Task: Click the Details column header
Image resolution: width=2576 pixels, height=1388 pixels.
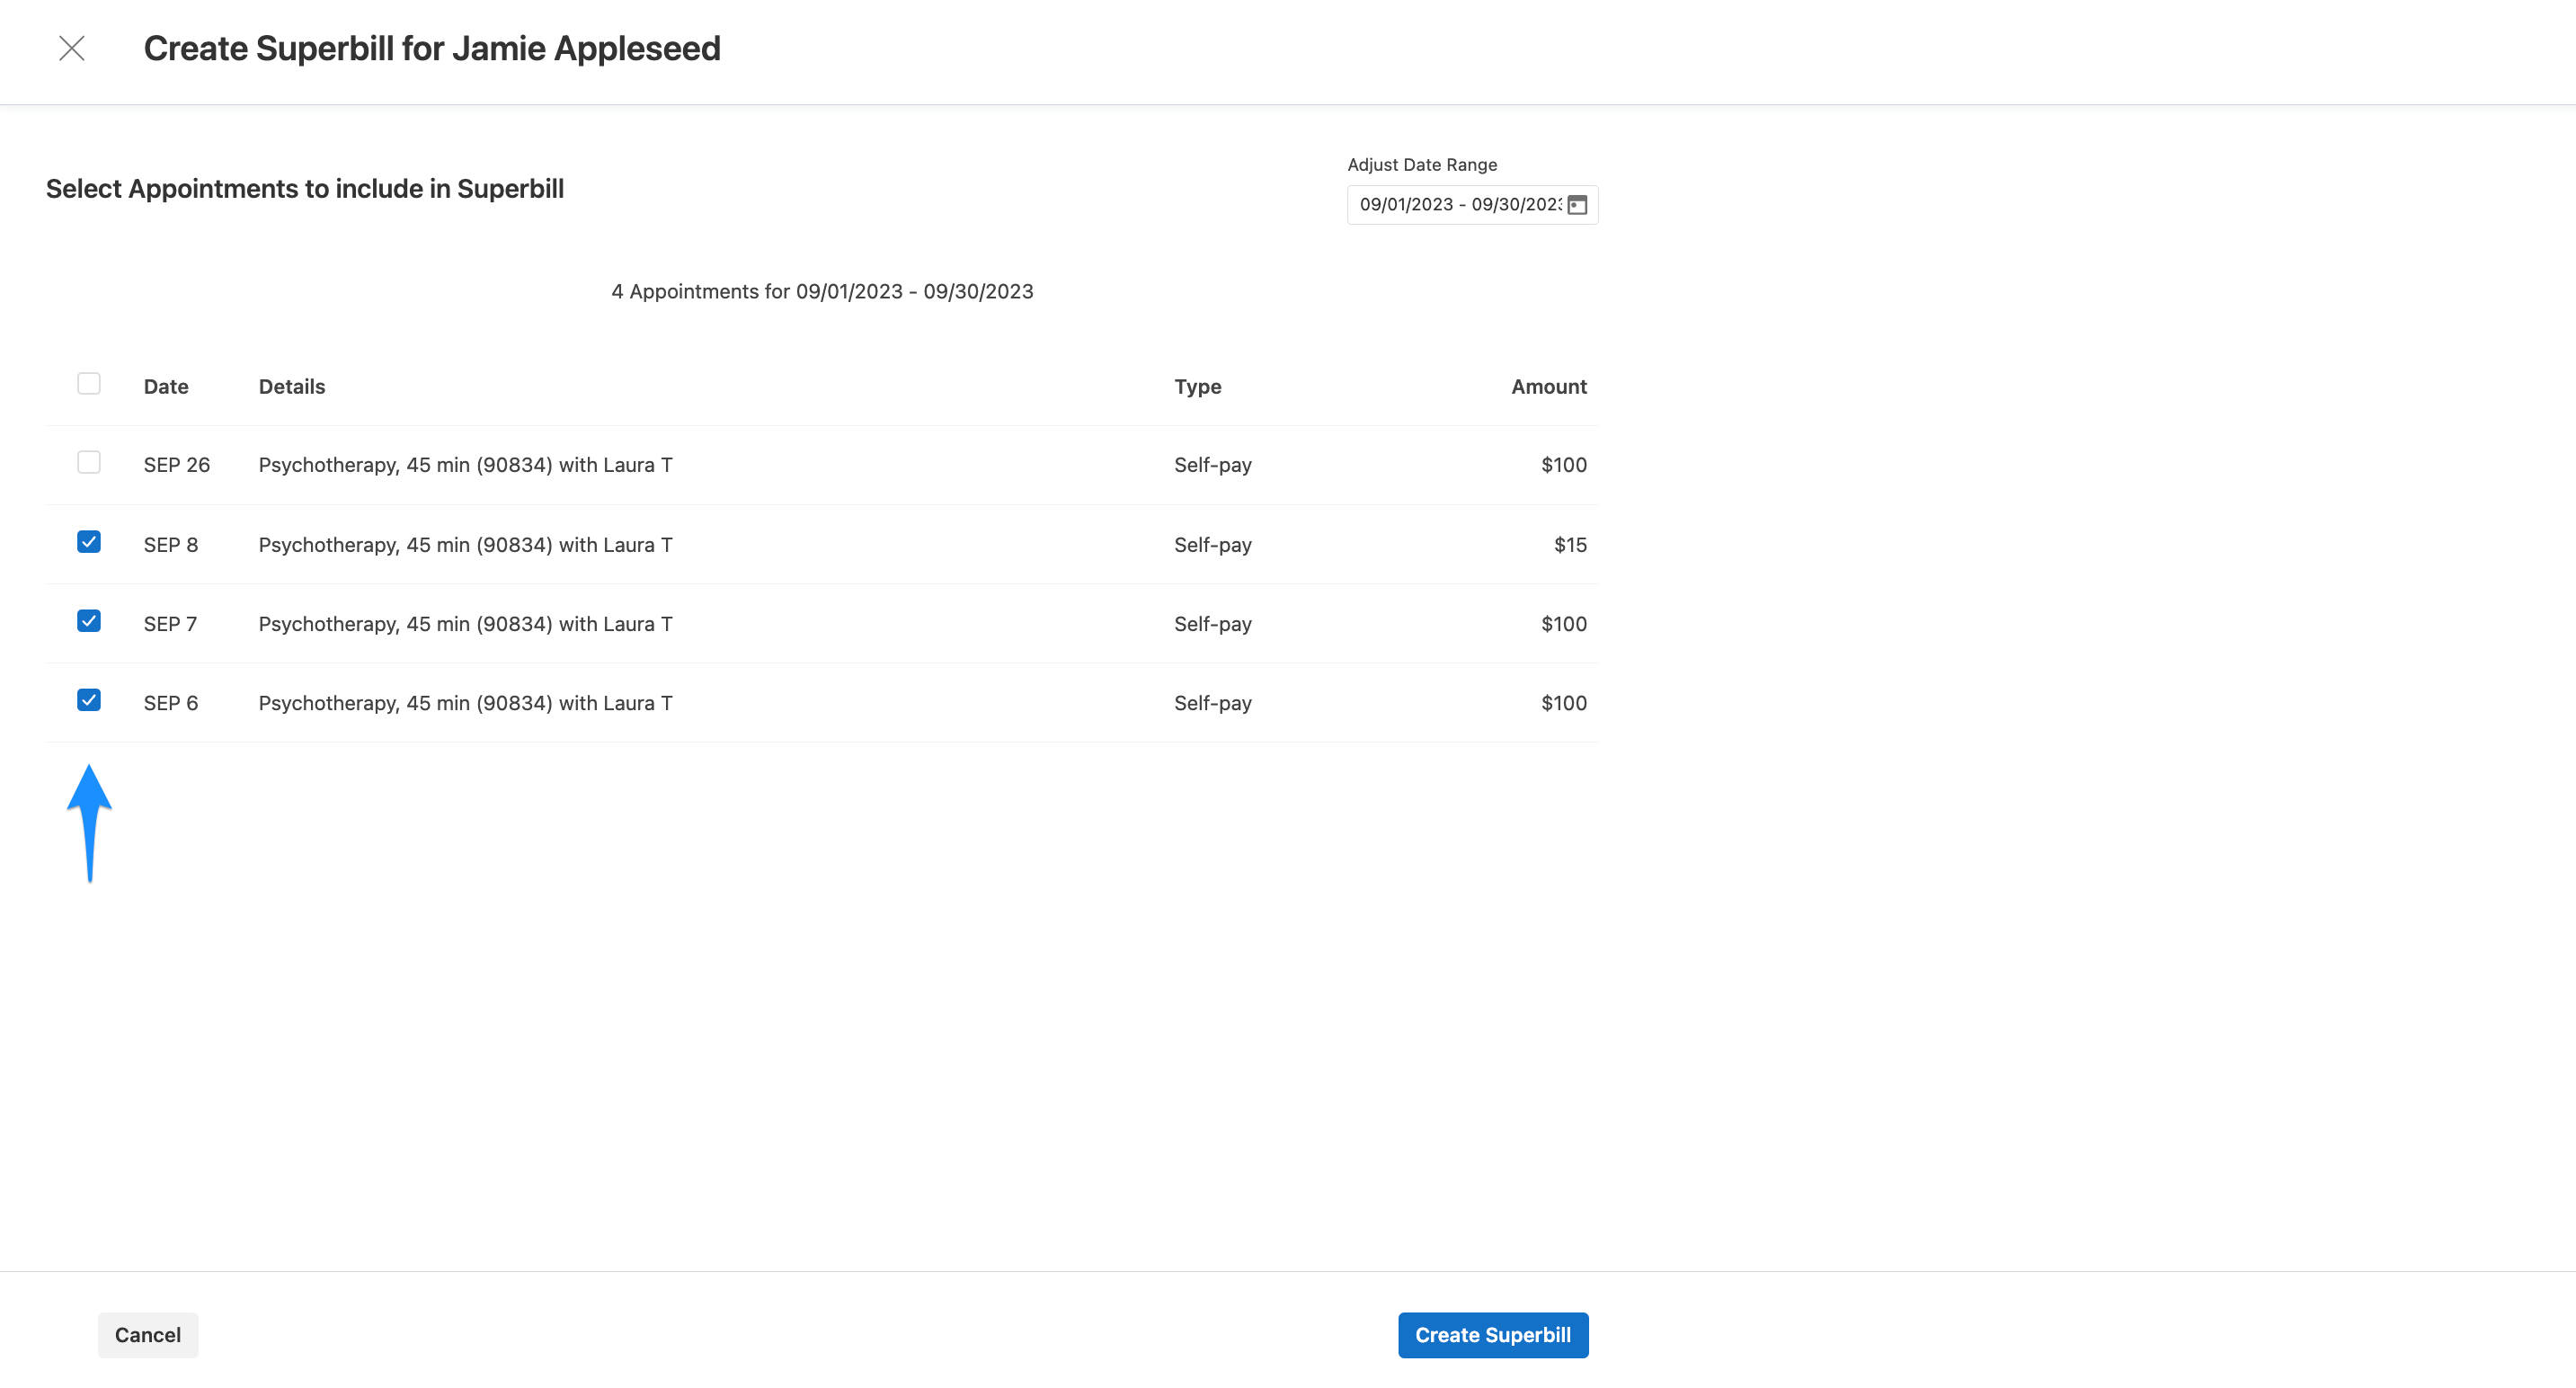Action: 291,386
